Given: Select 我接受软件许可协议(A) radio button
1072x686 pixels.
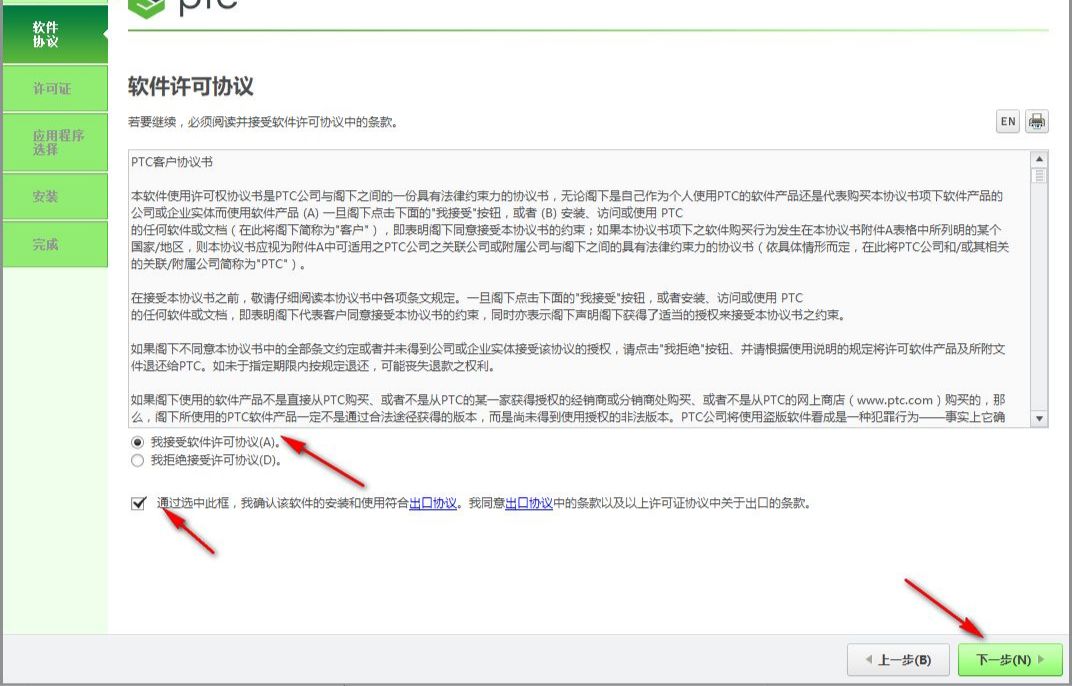Looking at the screenshot, I should (x=137, y=443).
